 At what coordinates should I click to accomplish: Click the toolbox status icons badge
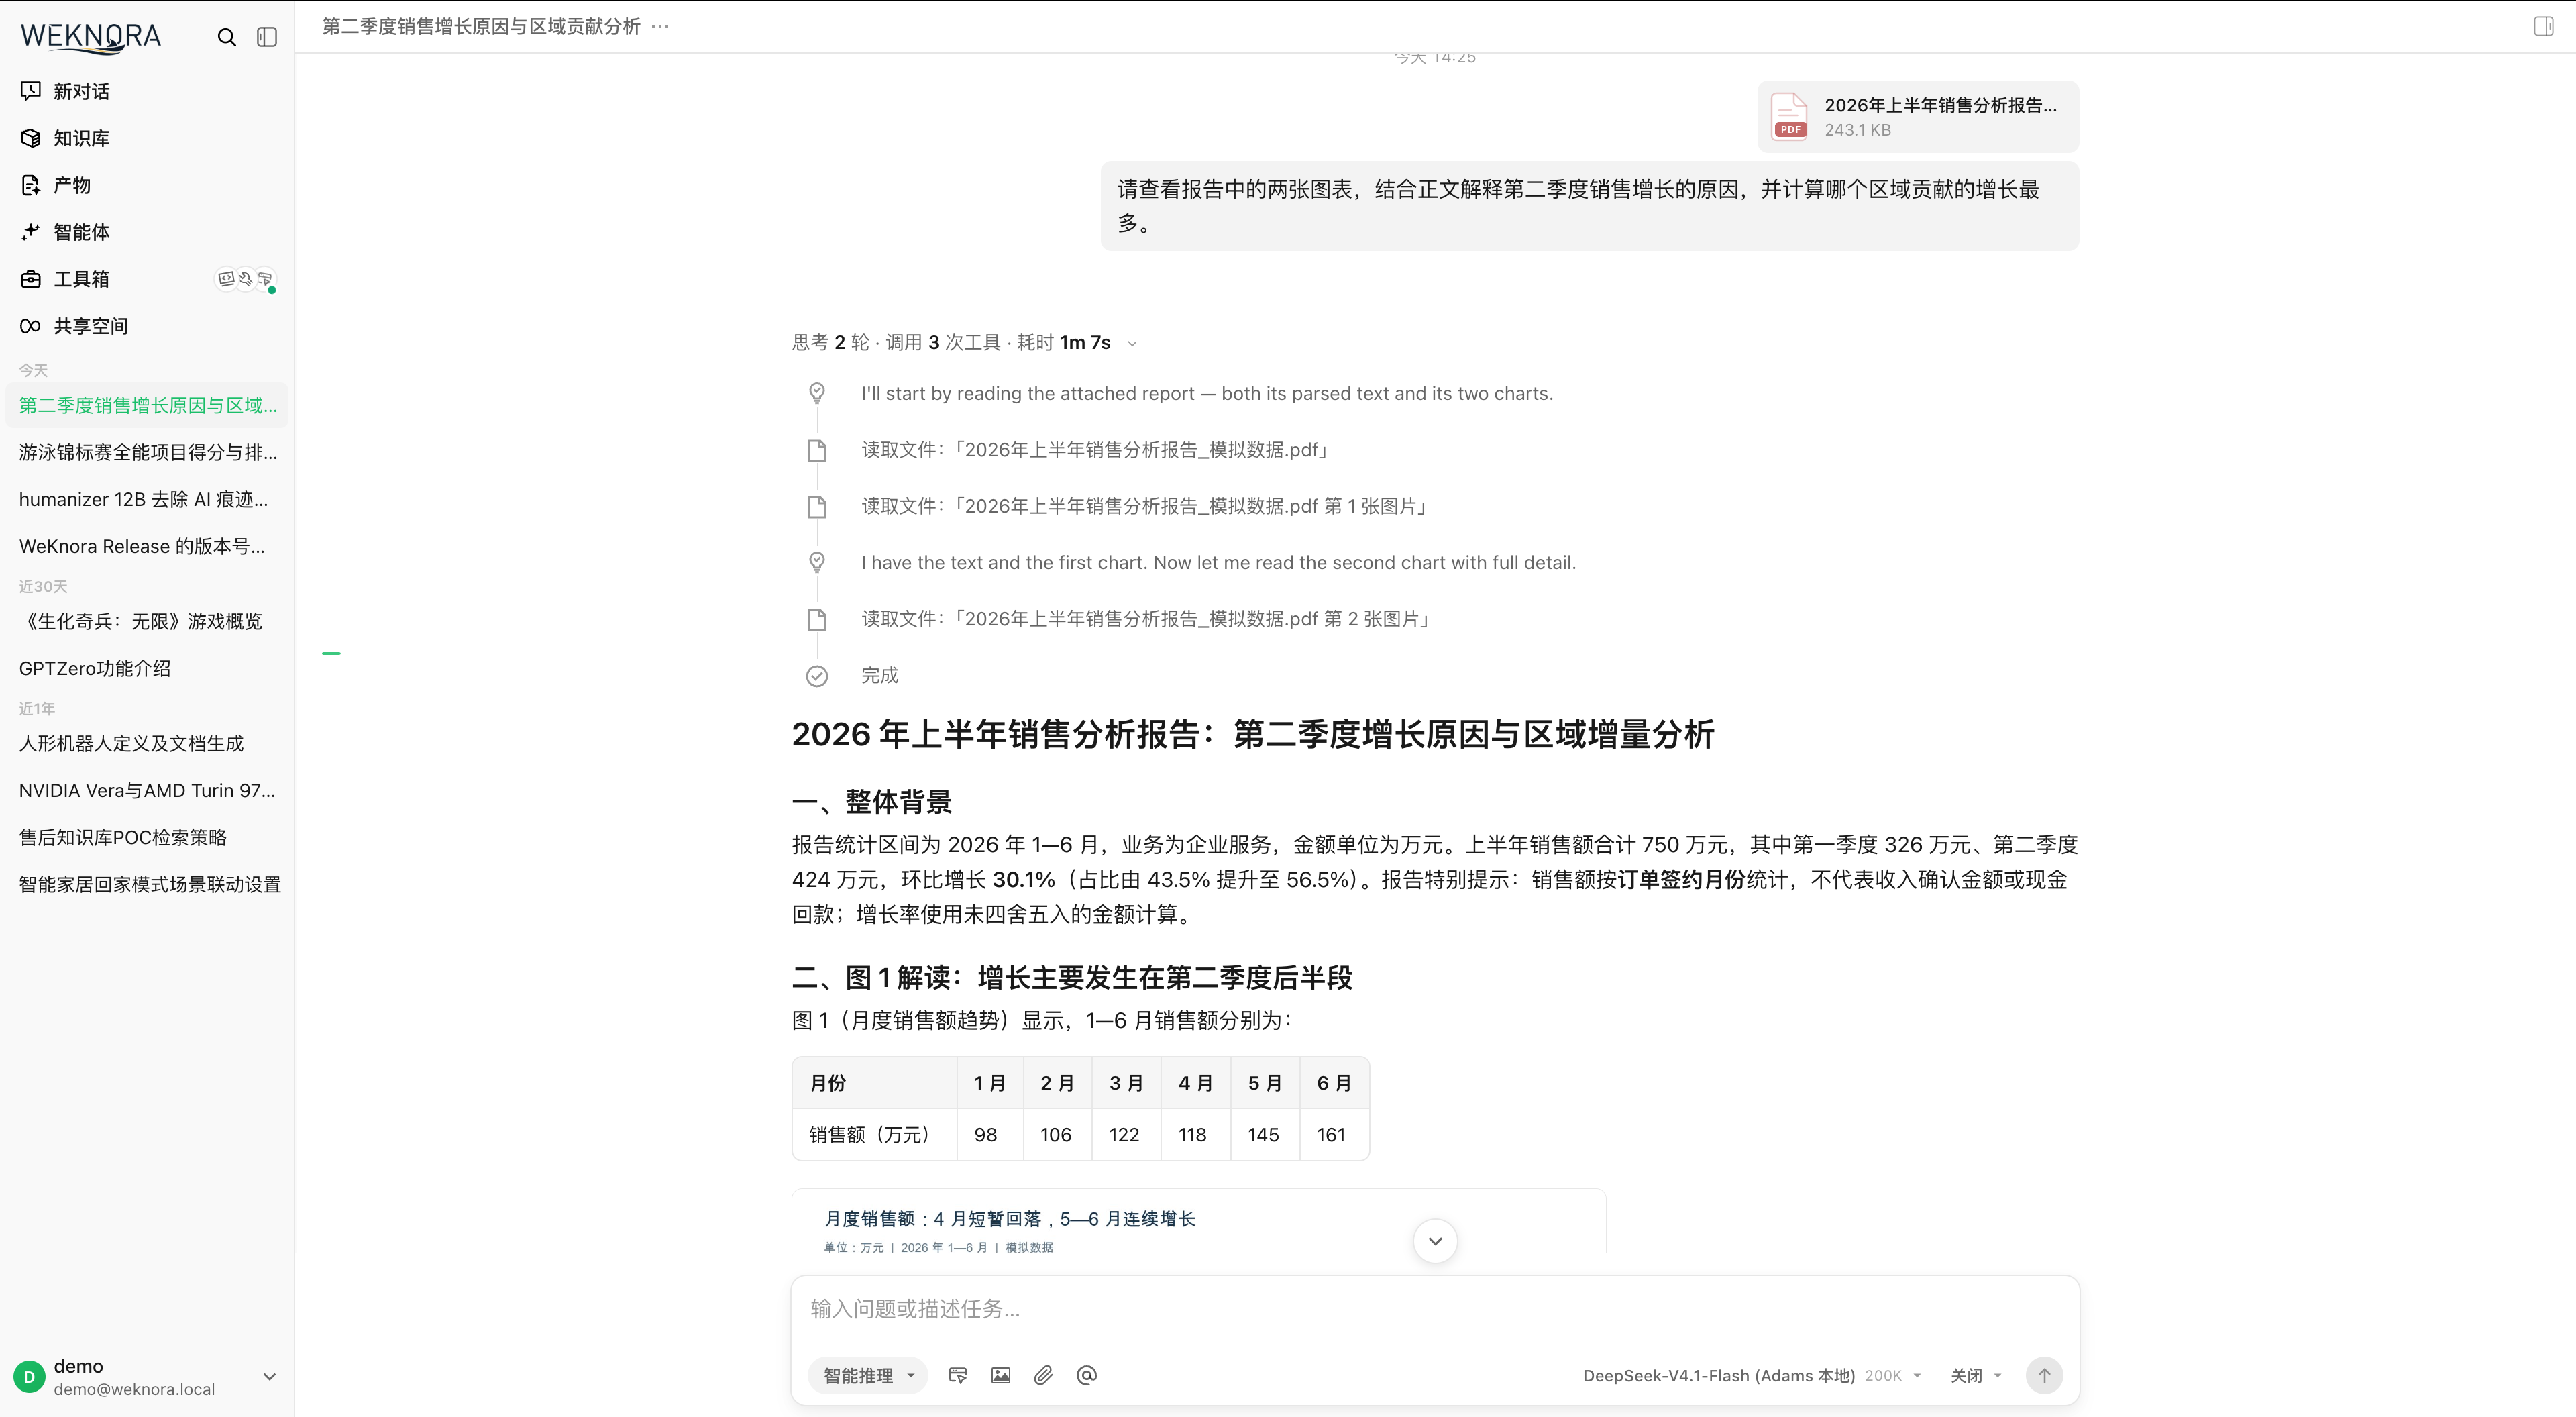247,280
